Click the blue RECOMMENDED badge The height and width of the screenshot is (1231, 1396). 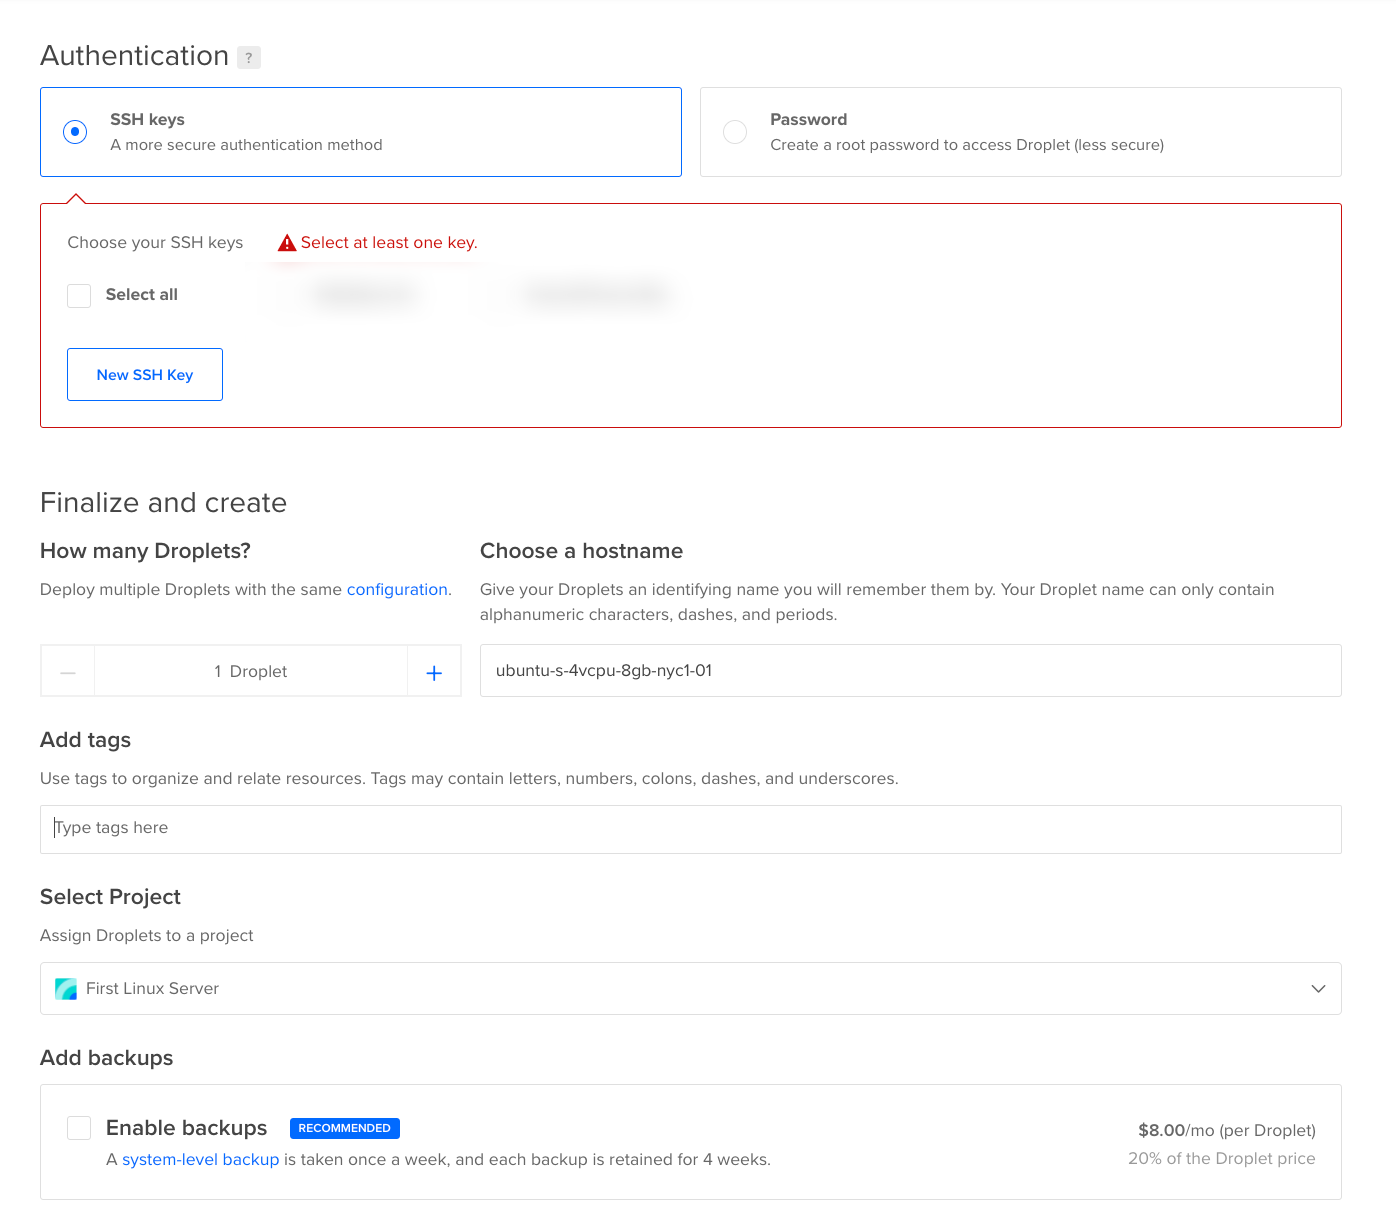click(x=344, y=1128)
